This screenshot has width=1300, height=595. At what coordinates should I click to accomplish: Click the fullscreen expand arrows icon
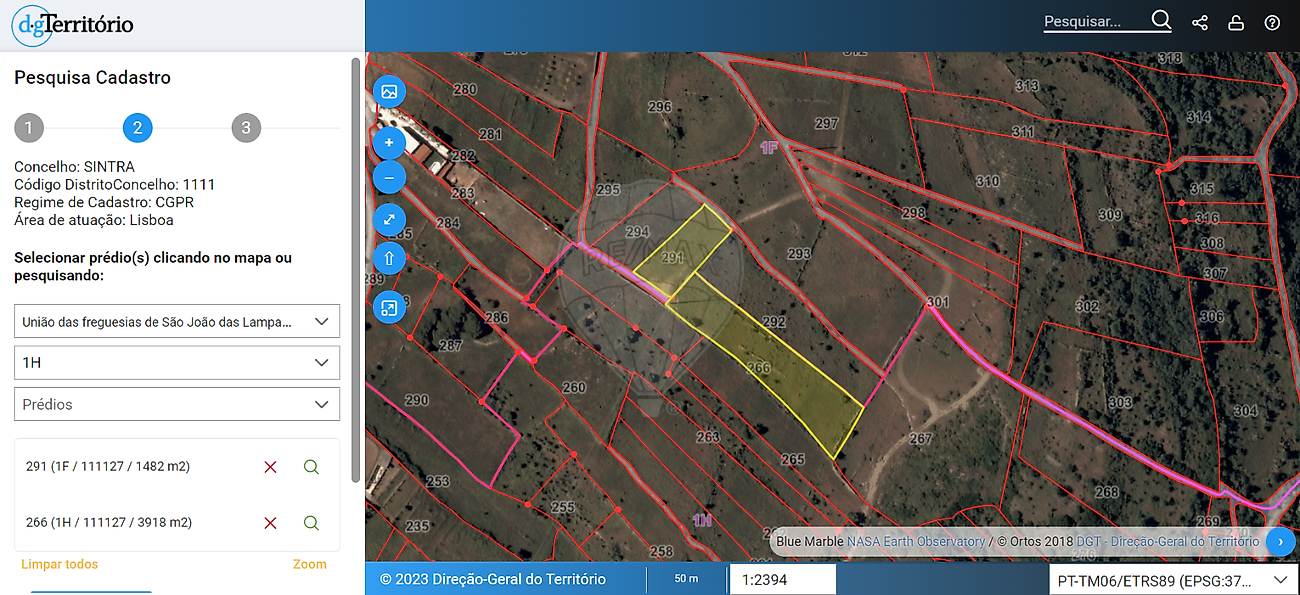point(389,219)
